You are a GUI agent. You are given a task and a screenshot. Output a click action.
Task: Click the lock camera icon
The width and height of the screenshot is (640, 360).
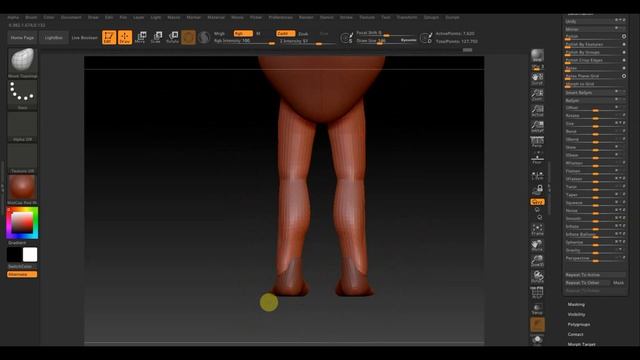tap(537, 190)
